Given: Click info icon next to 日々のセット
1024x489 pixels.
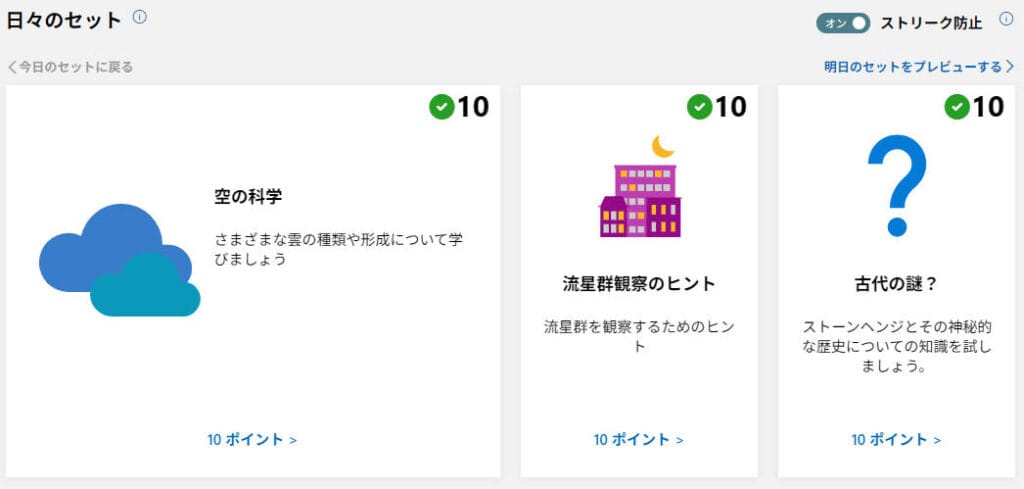Looking at the screenshot, I should (140, 17).
